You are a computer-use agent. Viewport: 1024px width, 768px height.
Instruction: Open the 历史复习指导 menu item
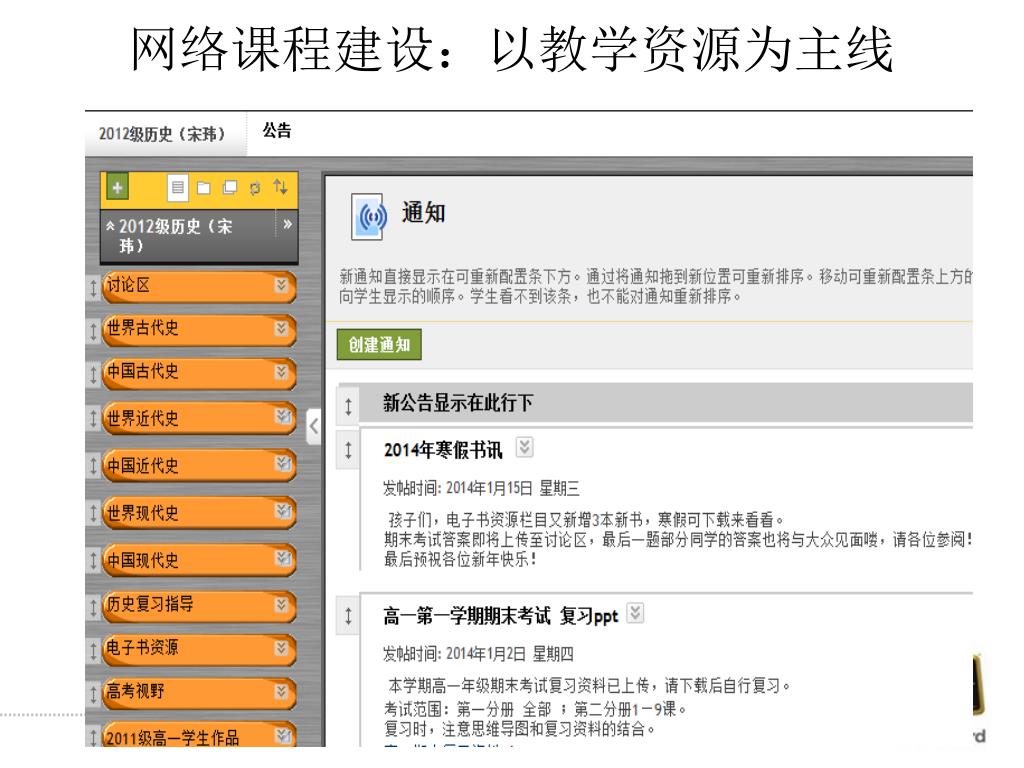click(x=199, y=606)
